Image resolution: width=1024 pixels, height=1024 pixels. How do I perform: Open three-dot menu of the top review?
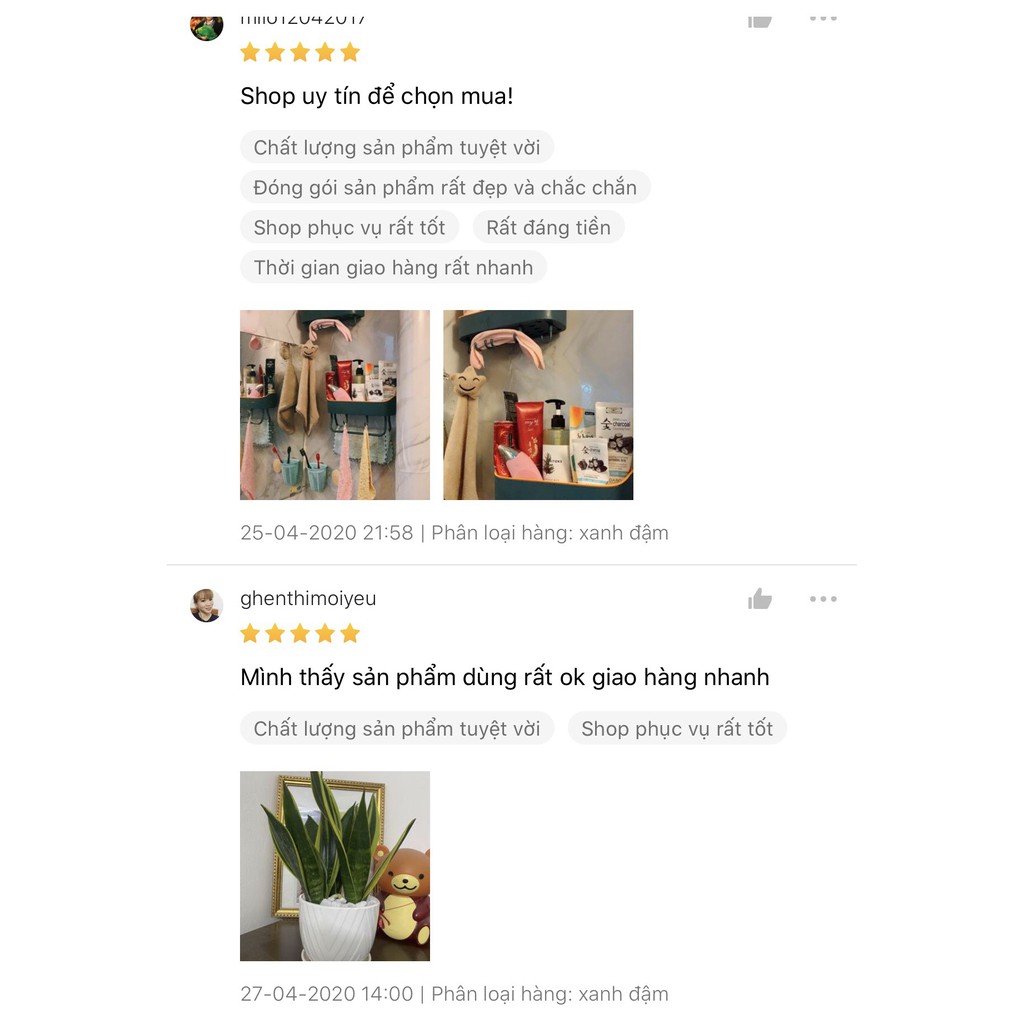[x=823, y=18]
